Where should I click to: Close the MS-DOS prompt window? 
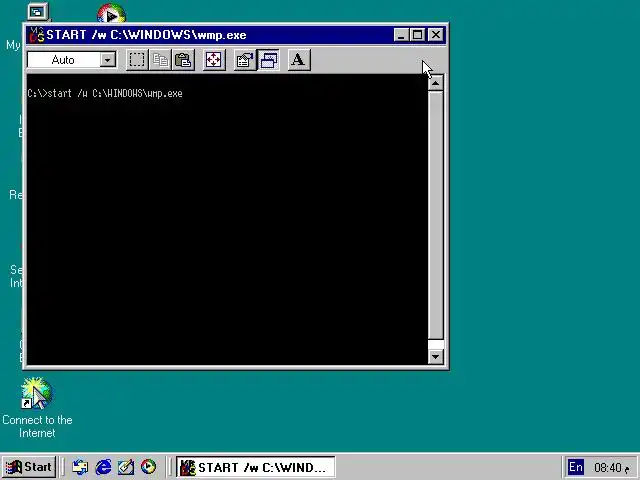(x=436, y=35)
